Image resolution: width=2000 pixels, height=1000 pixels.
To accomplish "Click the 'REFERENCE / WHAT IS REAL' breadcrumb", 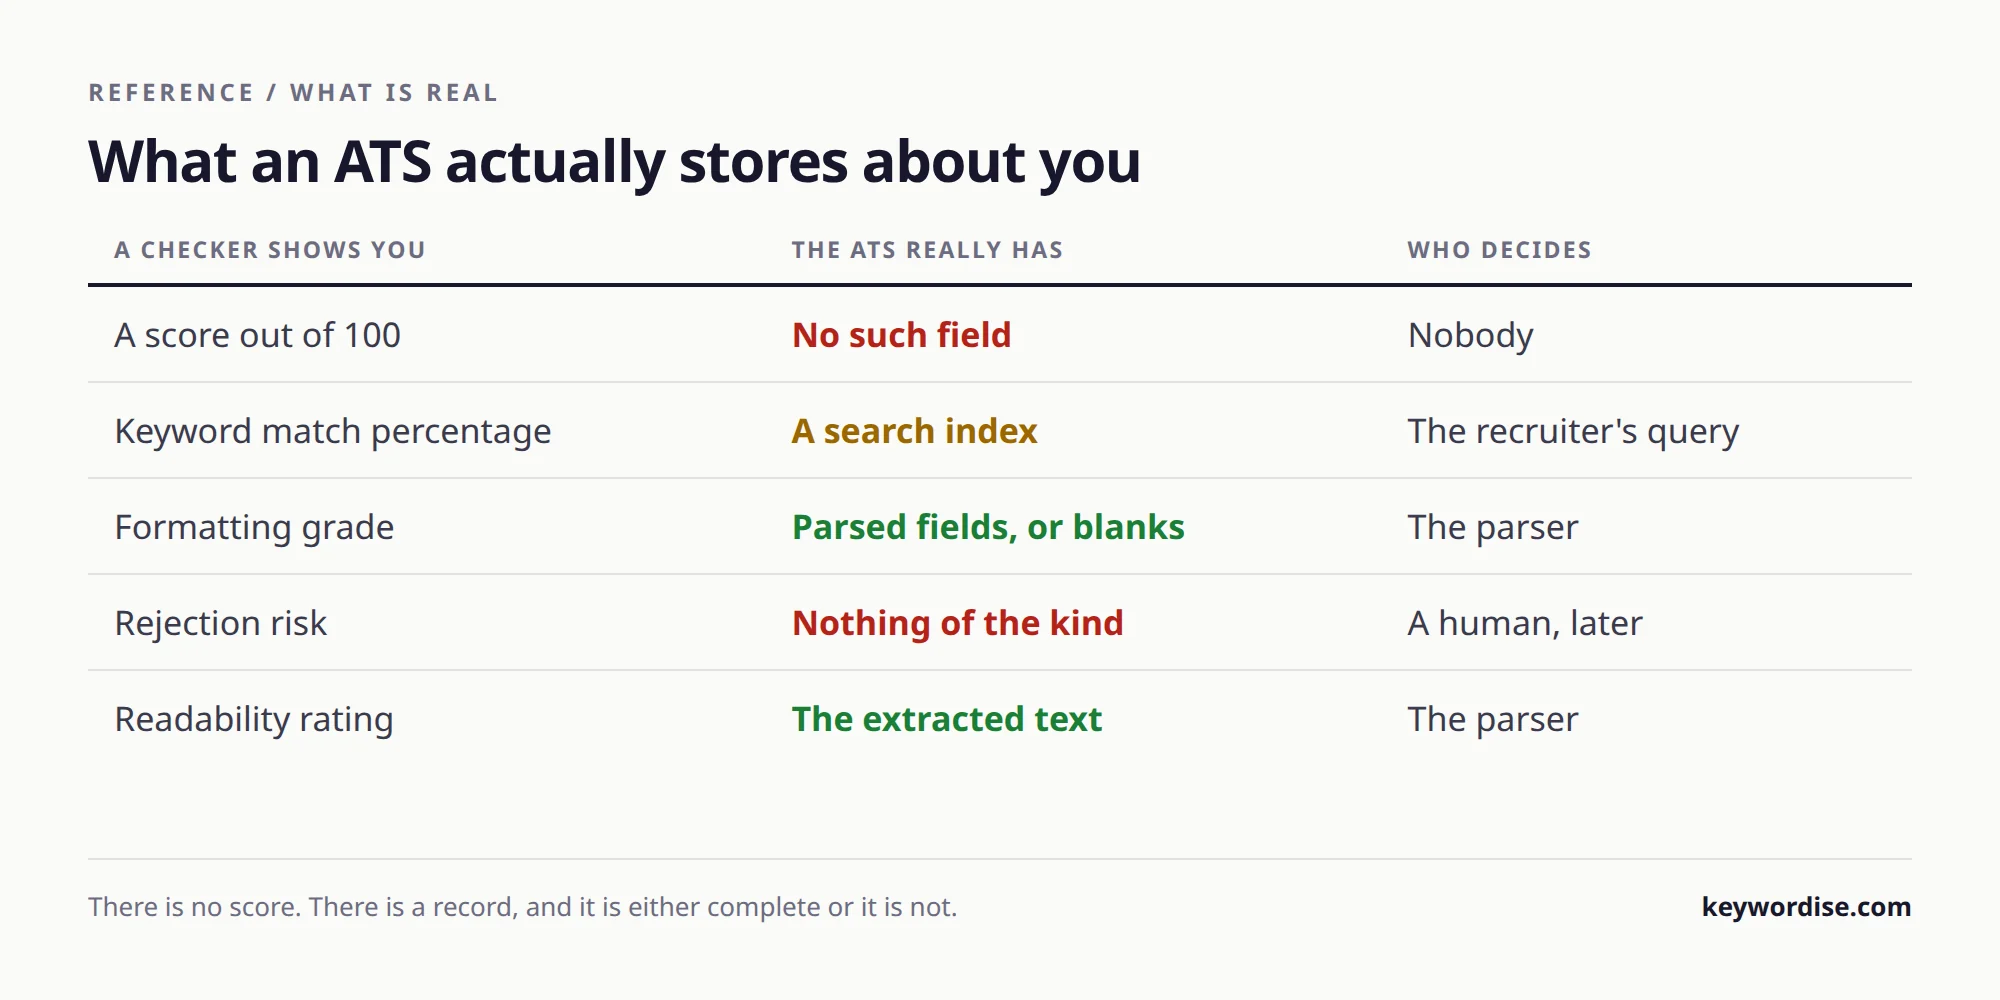I will pos(293,93).
